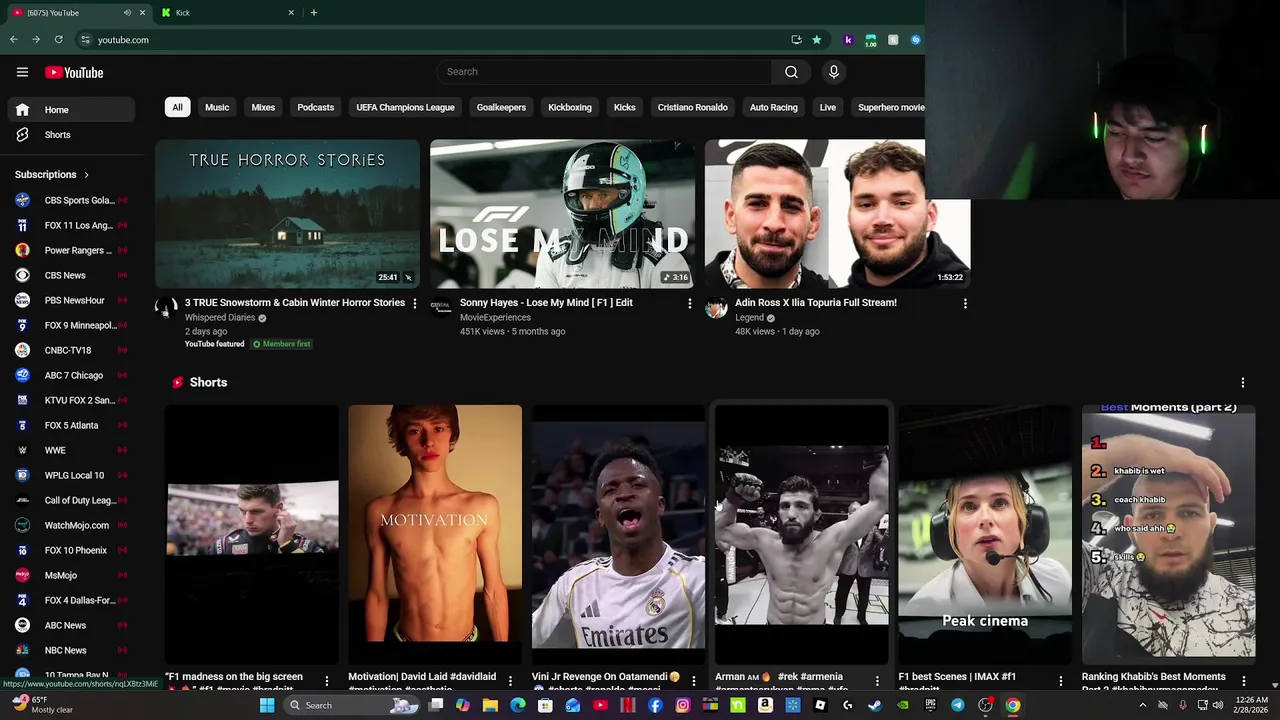The width and height of the screenshot is (1280, 720).
Task: Play the Peak cinema F1 short
Action: tap(985, 534)
